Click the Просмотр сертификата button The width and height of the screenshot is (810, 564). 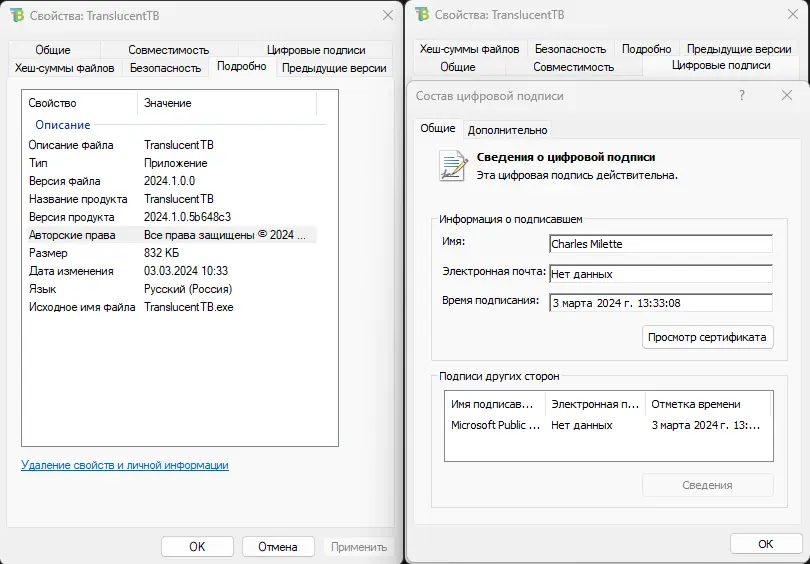[707, 337]
